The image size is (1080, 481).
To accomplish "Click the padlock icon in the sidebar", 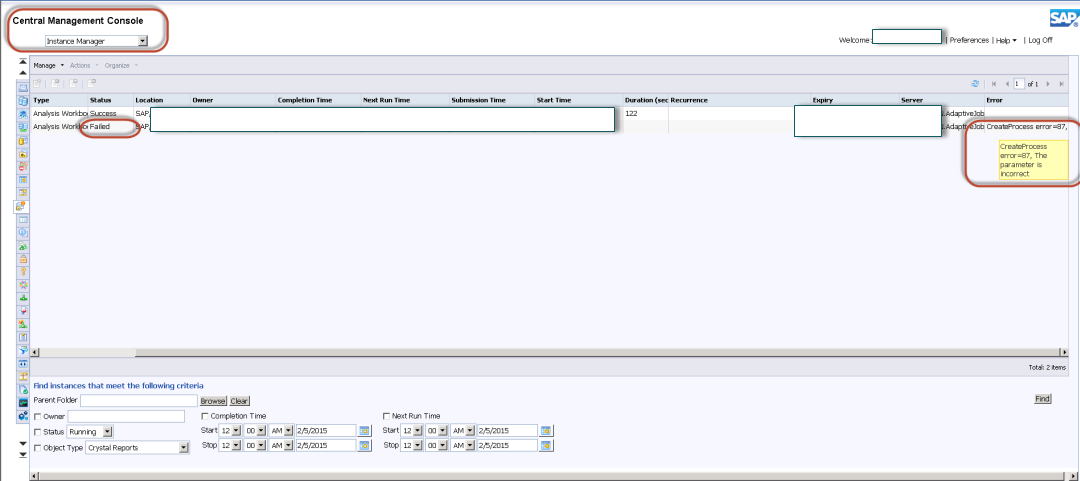I will [x=23, y=259].
